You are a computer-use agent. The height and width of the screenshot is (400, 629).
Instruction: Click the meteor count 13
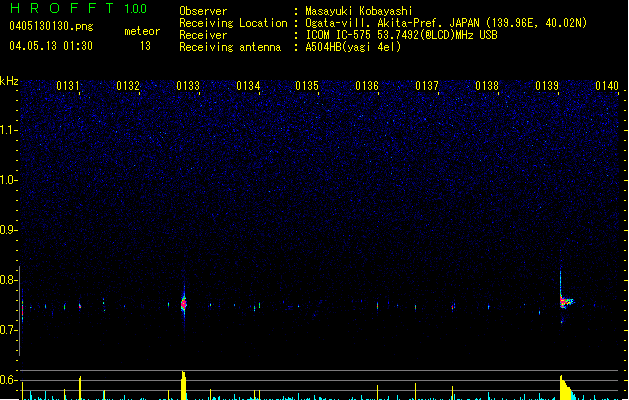145,46
